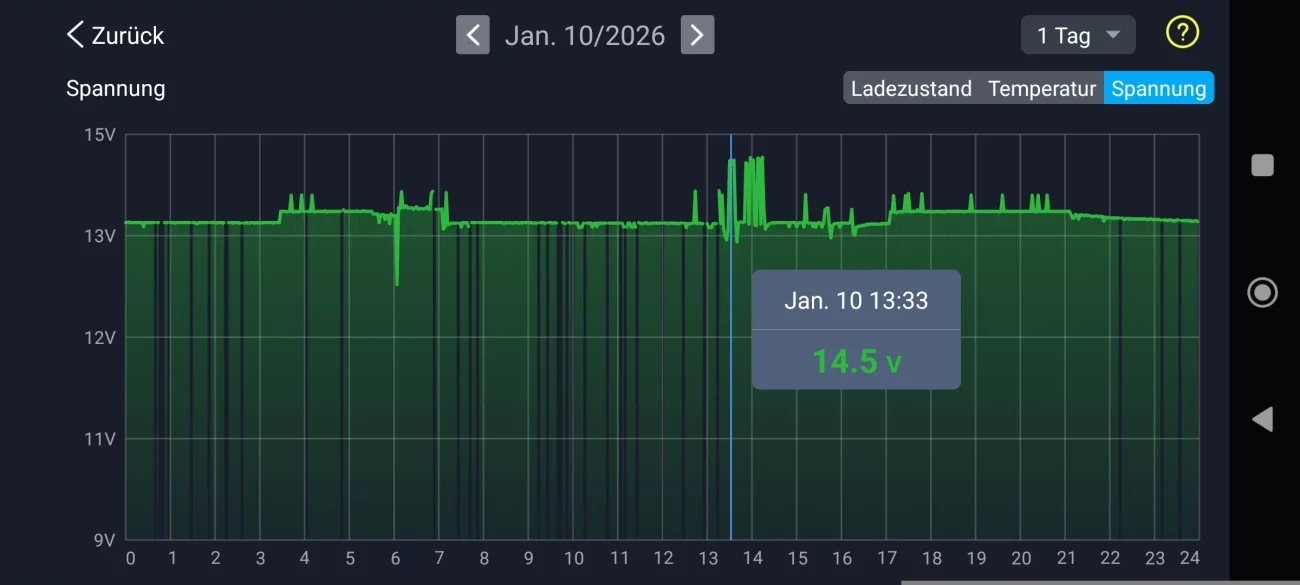Screen dimensions: 1300x585
Task: Advance to the next day with right arrow
Action: [x=697, y=35]
